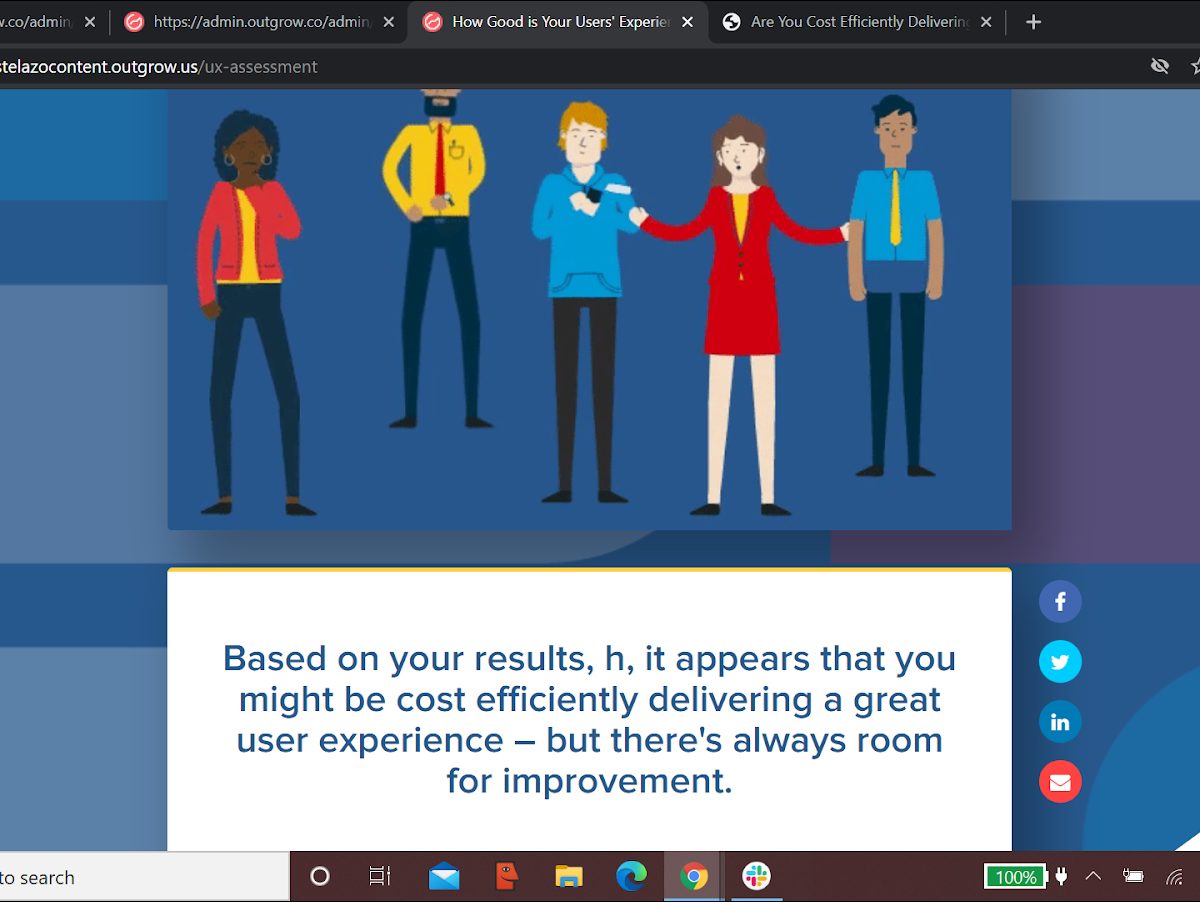Share results by email icon

(1060, 782)
